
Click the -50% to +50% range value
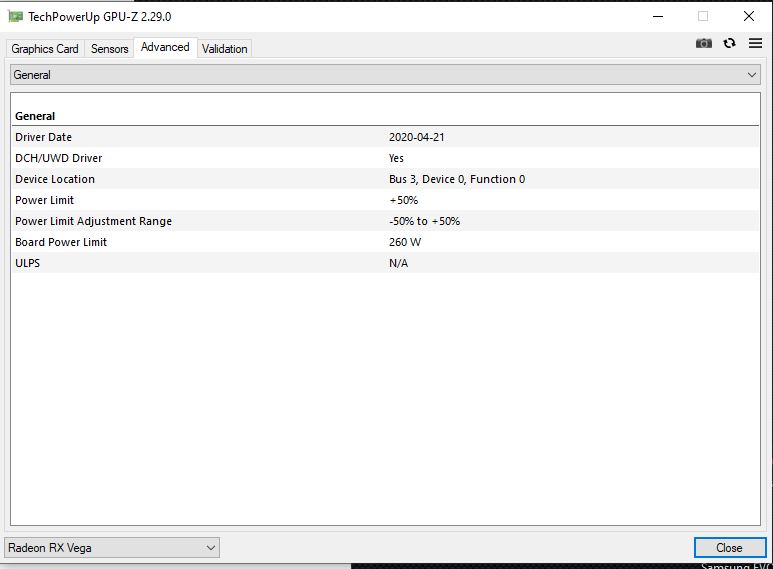pyautogui.click(x=424, y=221)
